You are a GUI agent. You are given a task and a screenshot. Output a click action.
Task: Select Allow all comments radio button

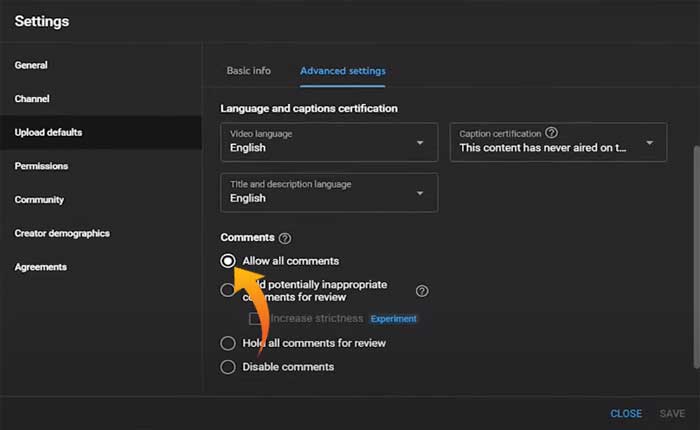(228, 261)
